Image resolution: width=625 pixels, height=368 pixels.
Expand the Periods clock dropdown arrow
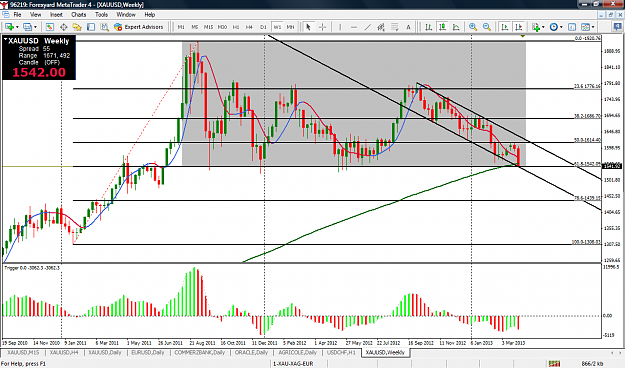coord(561,27)
